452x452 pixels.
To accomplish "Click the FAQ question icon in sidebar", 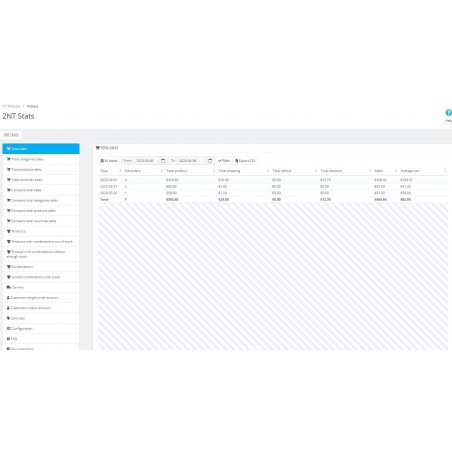I will pyautogui.click(x=8, y=339).
